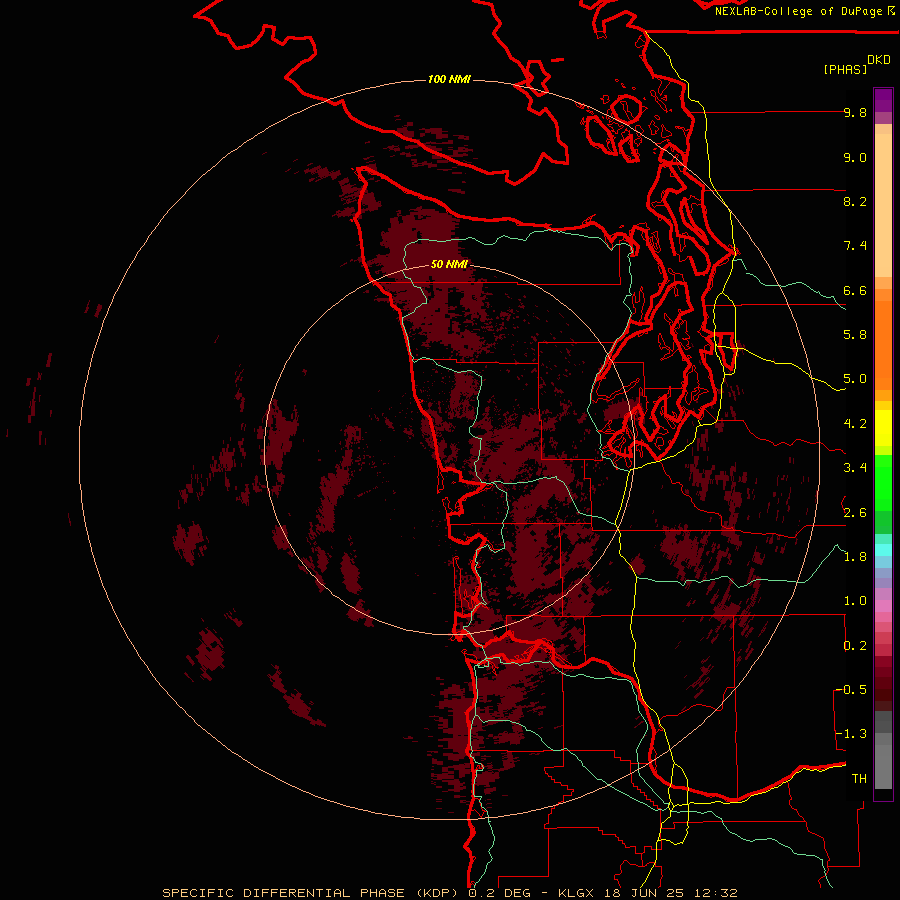900x900 pixels.
Task: Click the SPECIFIC DIFFERENTIAL PHASE caption text
Action: (284, 893)
